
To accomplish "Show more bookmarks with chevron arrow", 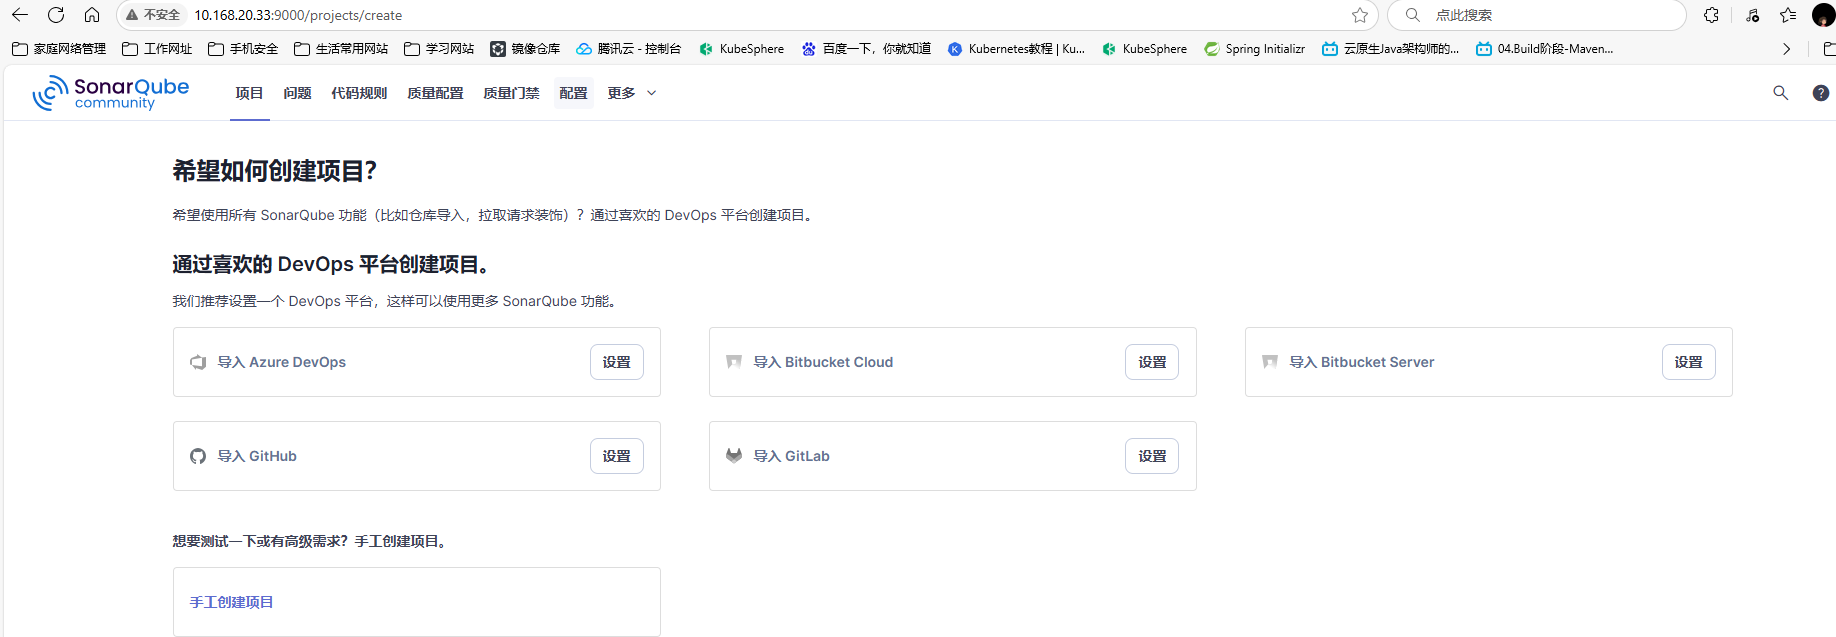I will [x=1787, y=48].
